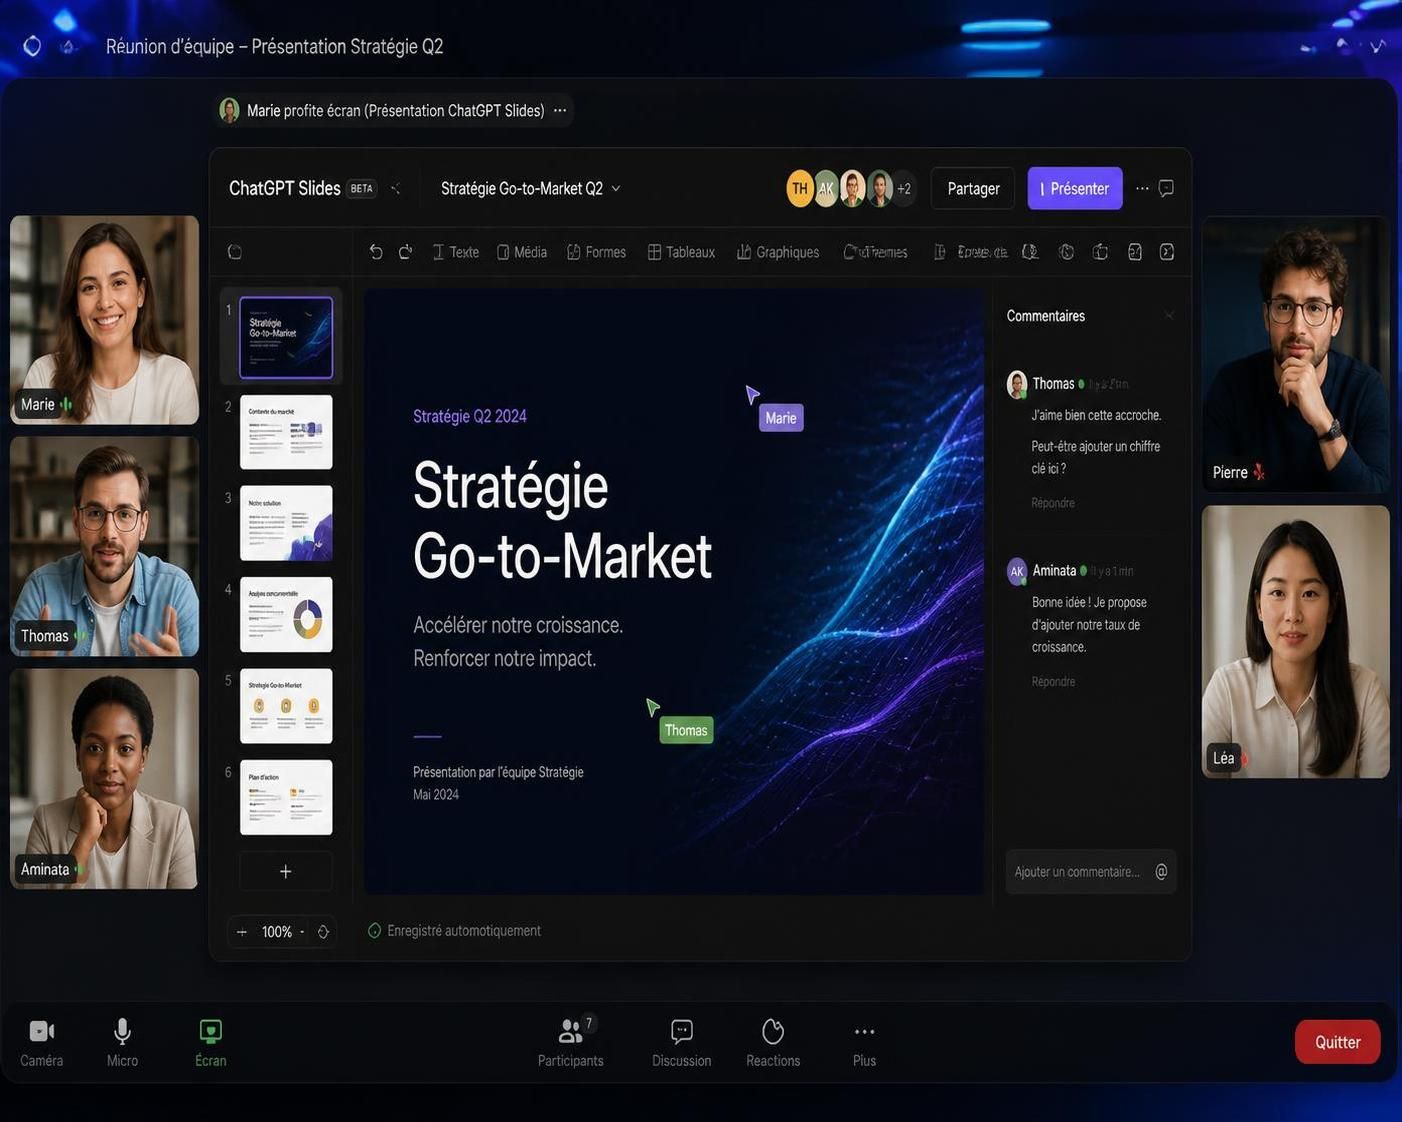Select slide 5 thumbnail
The height and width of the screenshot is (1122, 1402).
286,706
